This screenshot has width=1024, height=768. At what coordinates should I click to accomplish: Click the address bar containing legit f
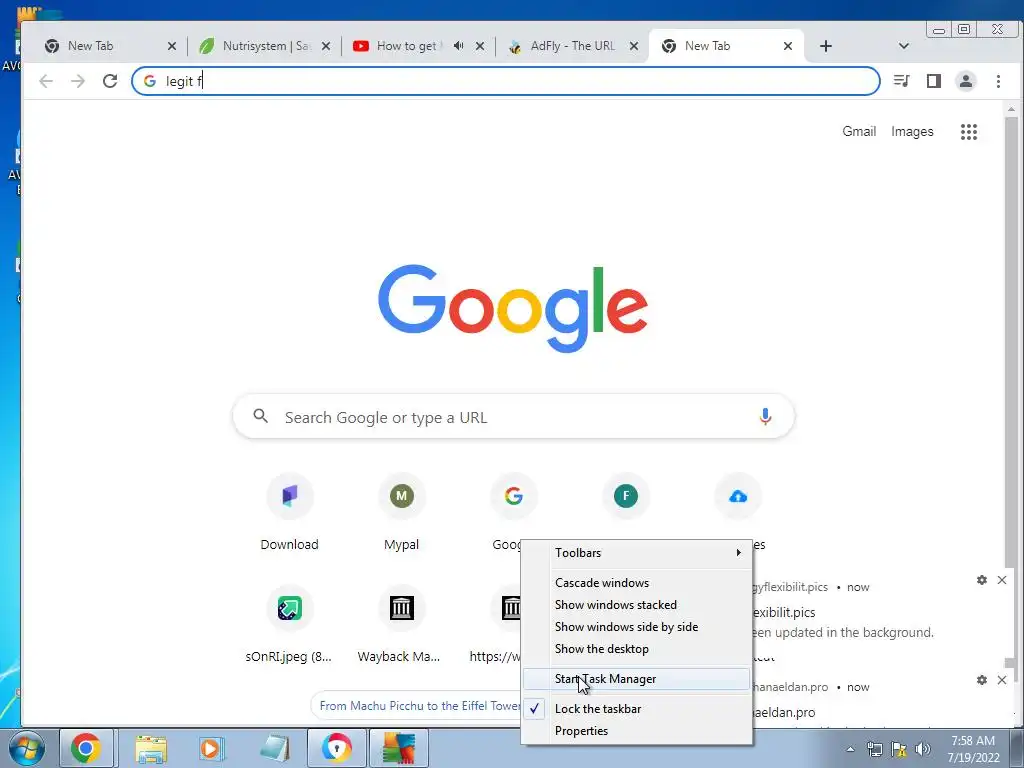[505, 81]
